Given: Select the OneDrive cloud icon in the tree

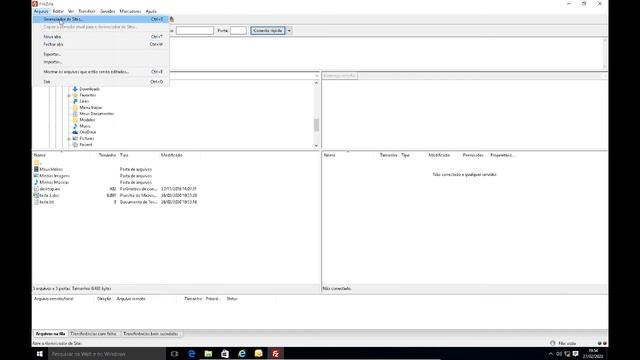Looking at the screenshot, I should 75,132.
